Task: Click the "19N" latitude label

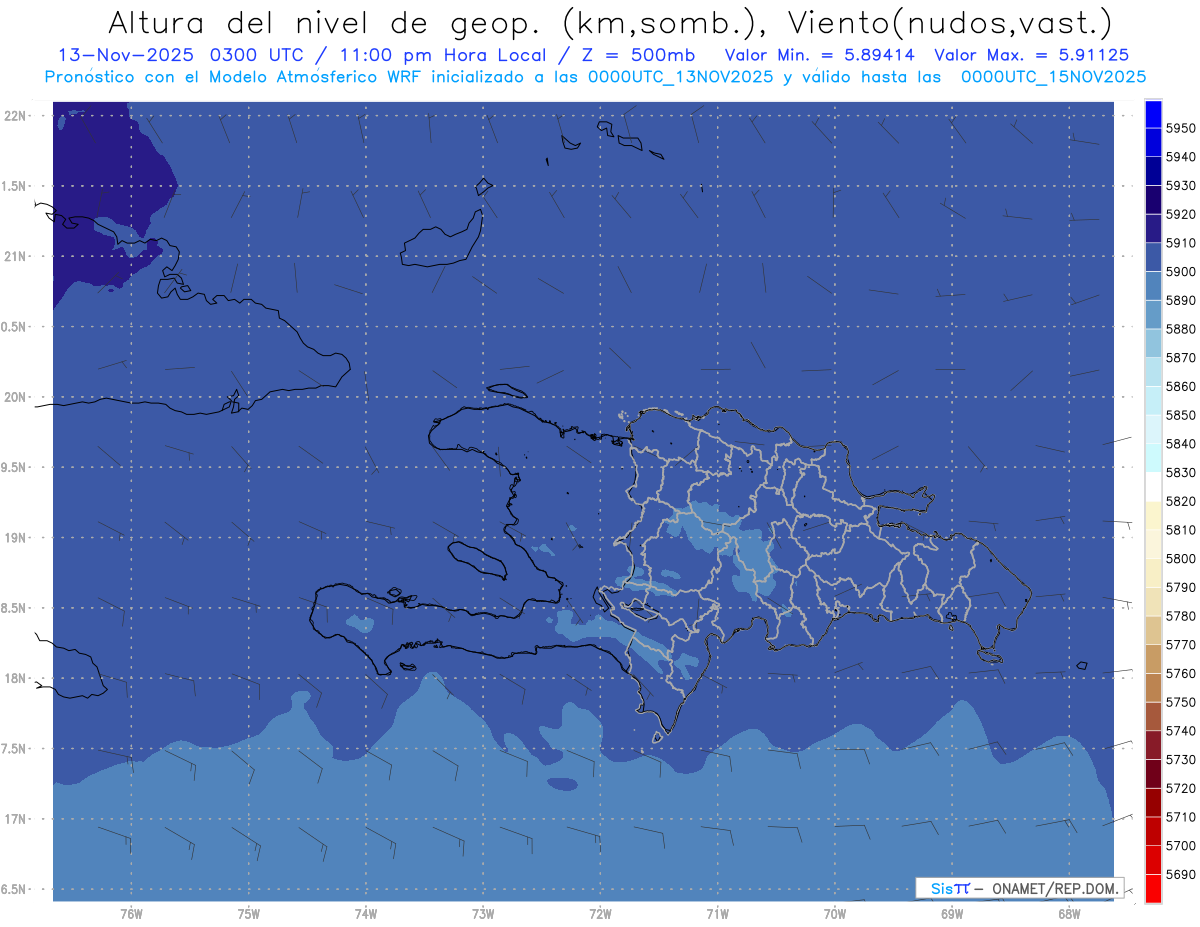Action: point(16,537)
